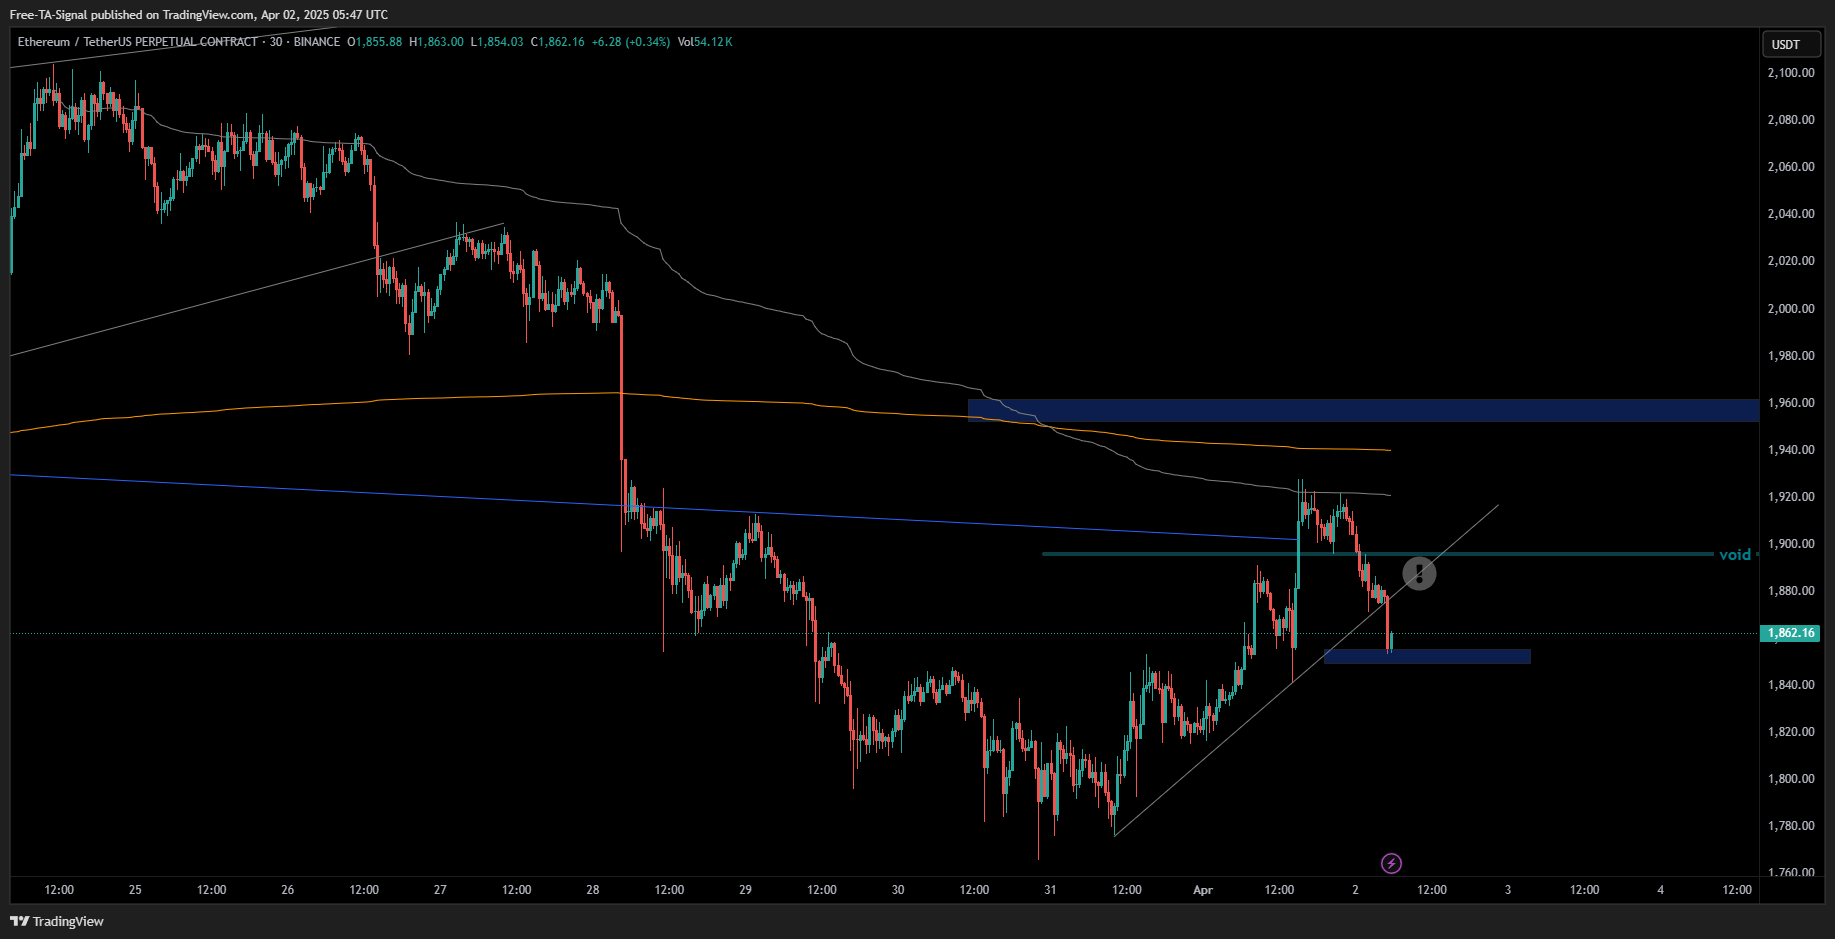Click the Vol 54.12K volume label
The image size is (1835, 939).
705,42
